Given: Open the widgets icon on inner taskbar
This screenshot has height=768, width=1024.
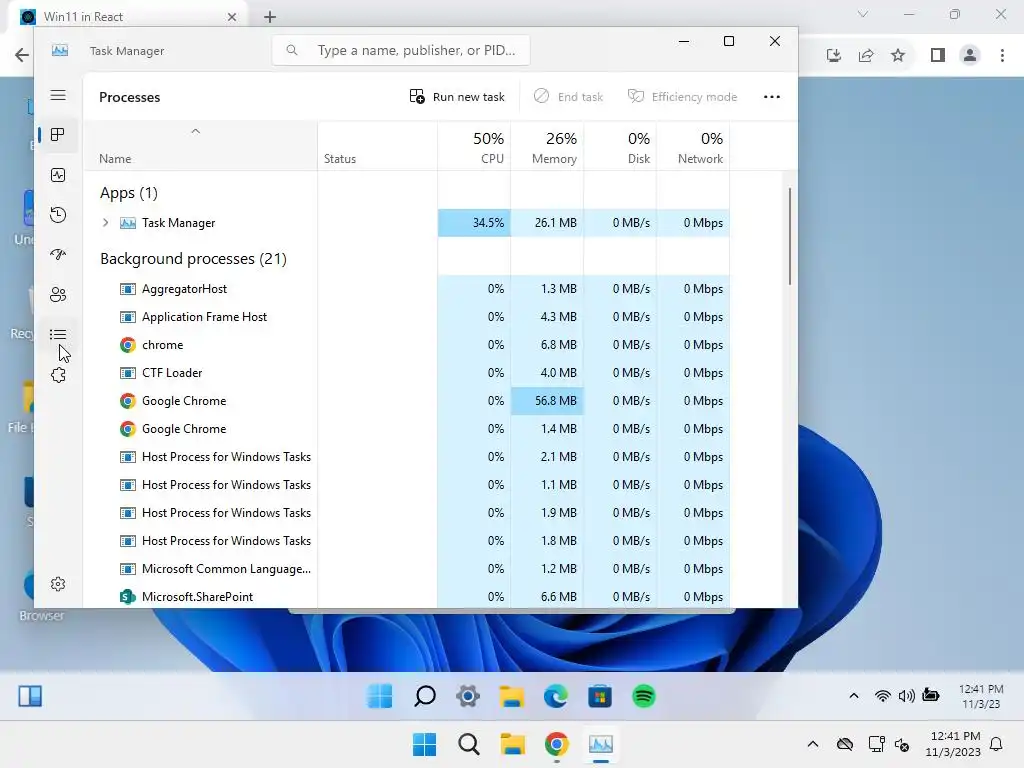Looking at the screenshot, I should [30, 696].
